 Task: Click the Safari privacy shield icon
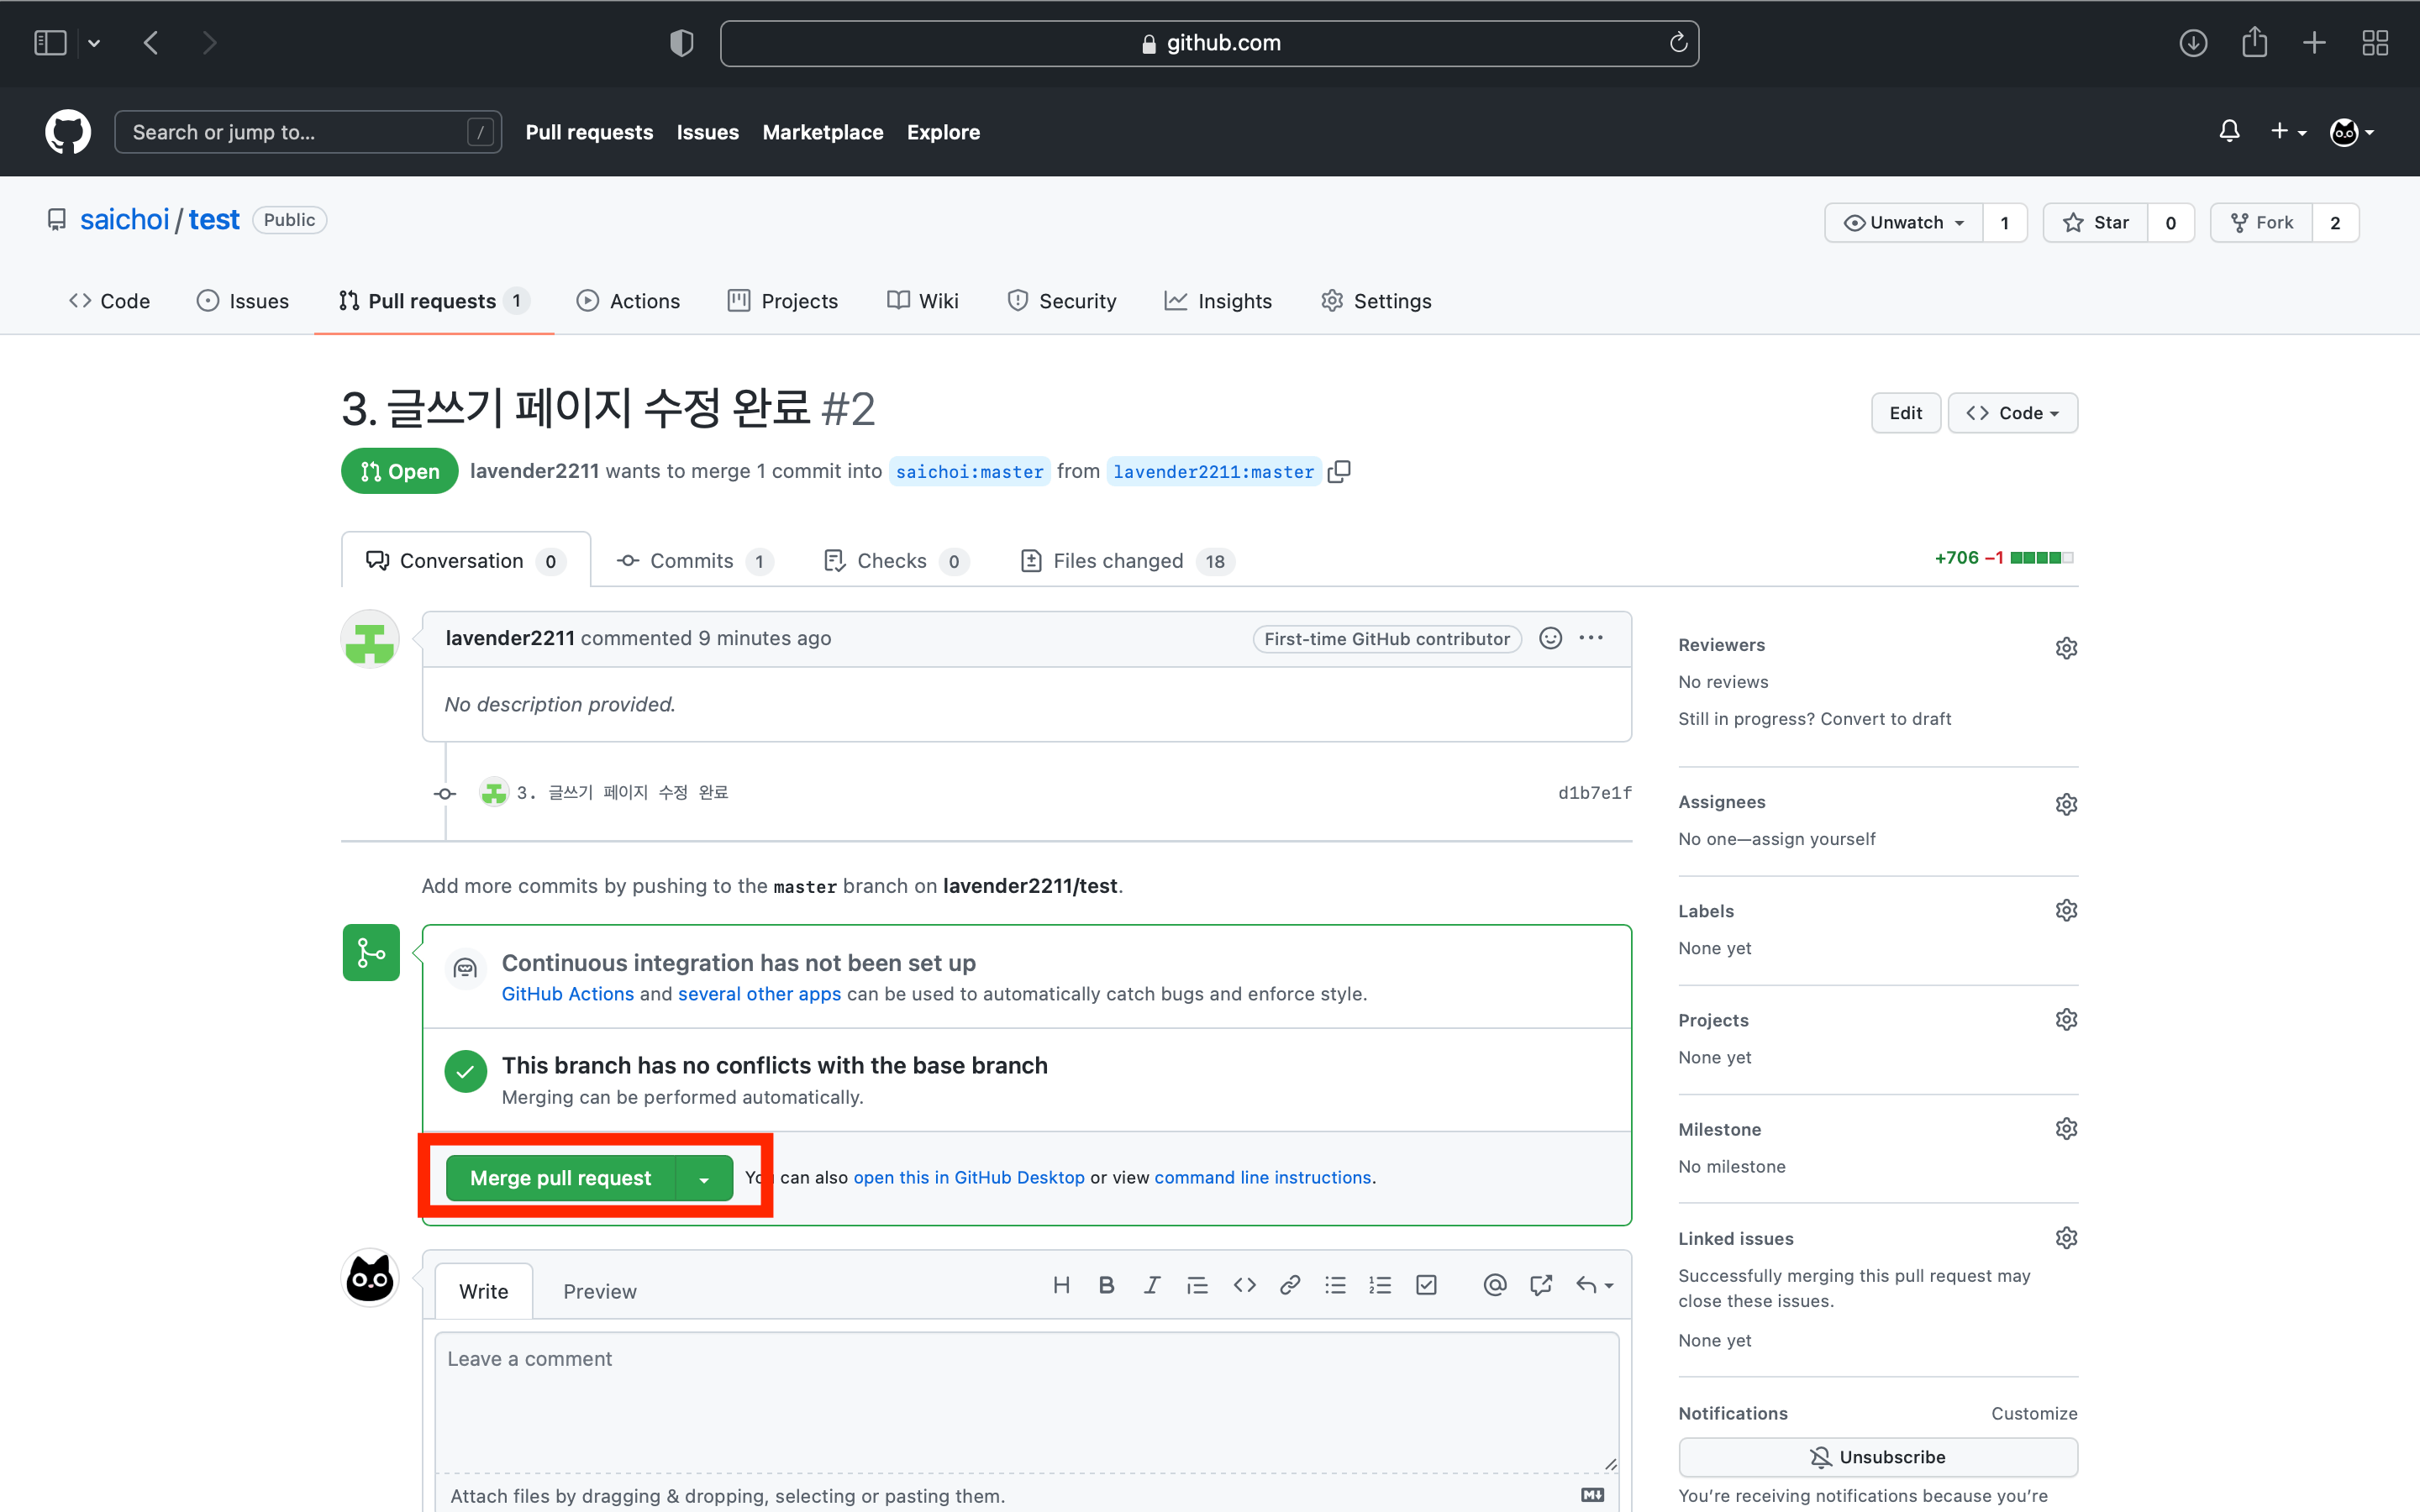[x=681, y=43]
